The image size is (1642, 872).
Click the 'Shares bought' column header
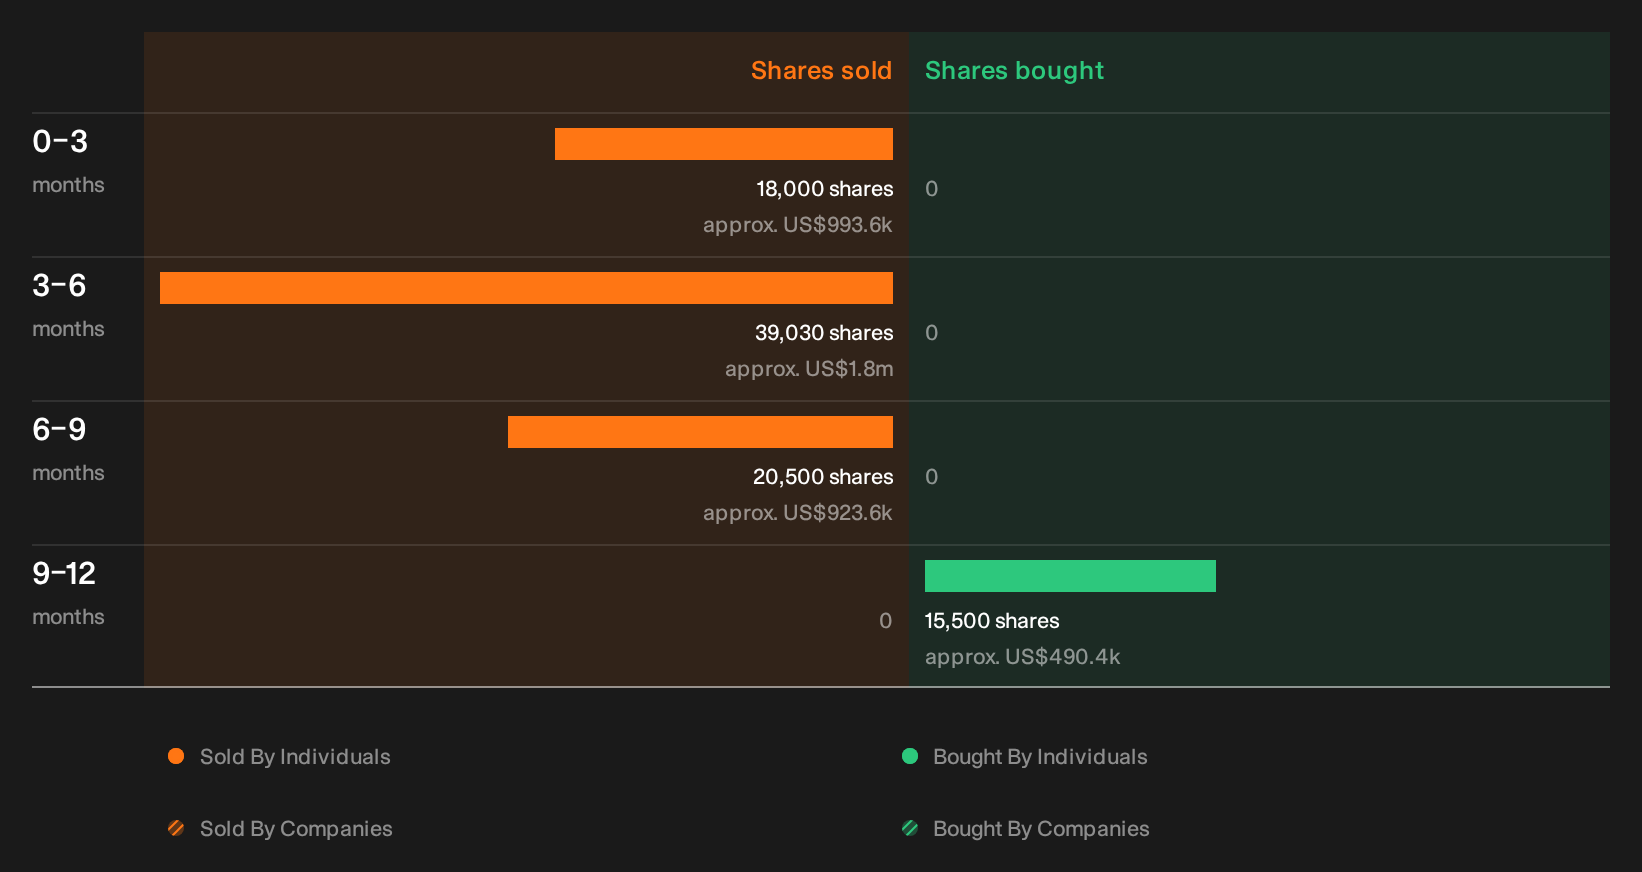(x=1014, y=71)
